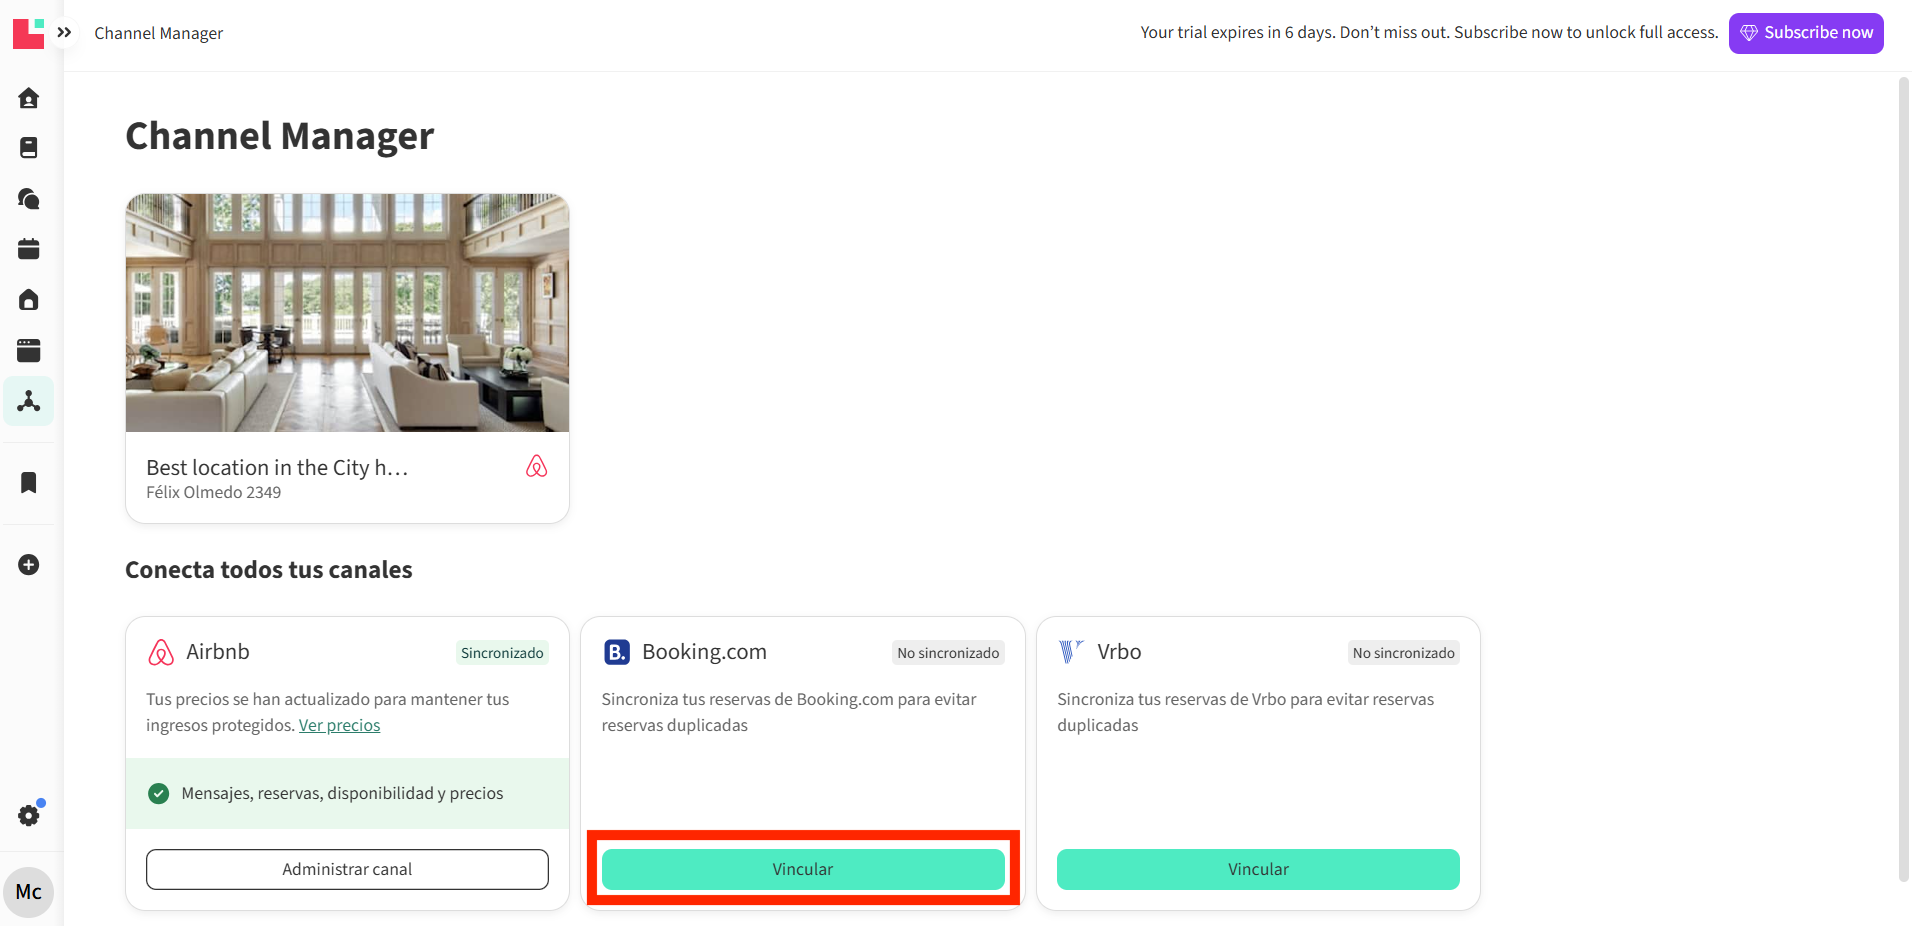The height and width of the screenshot is (926, 1912).
Task: Click the browser window icon in sidebar
Action: pyautogui.click(x=29, y=350)
